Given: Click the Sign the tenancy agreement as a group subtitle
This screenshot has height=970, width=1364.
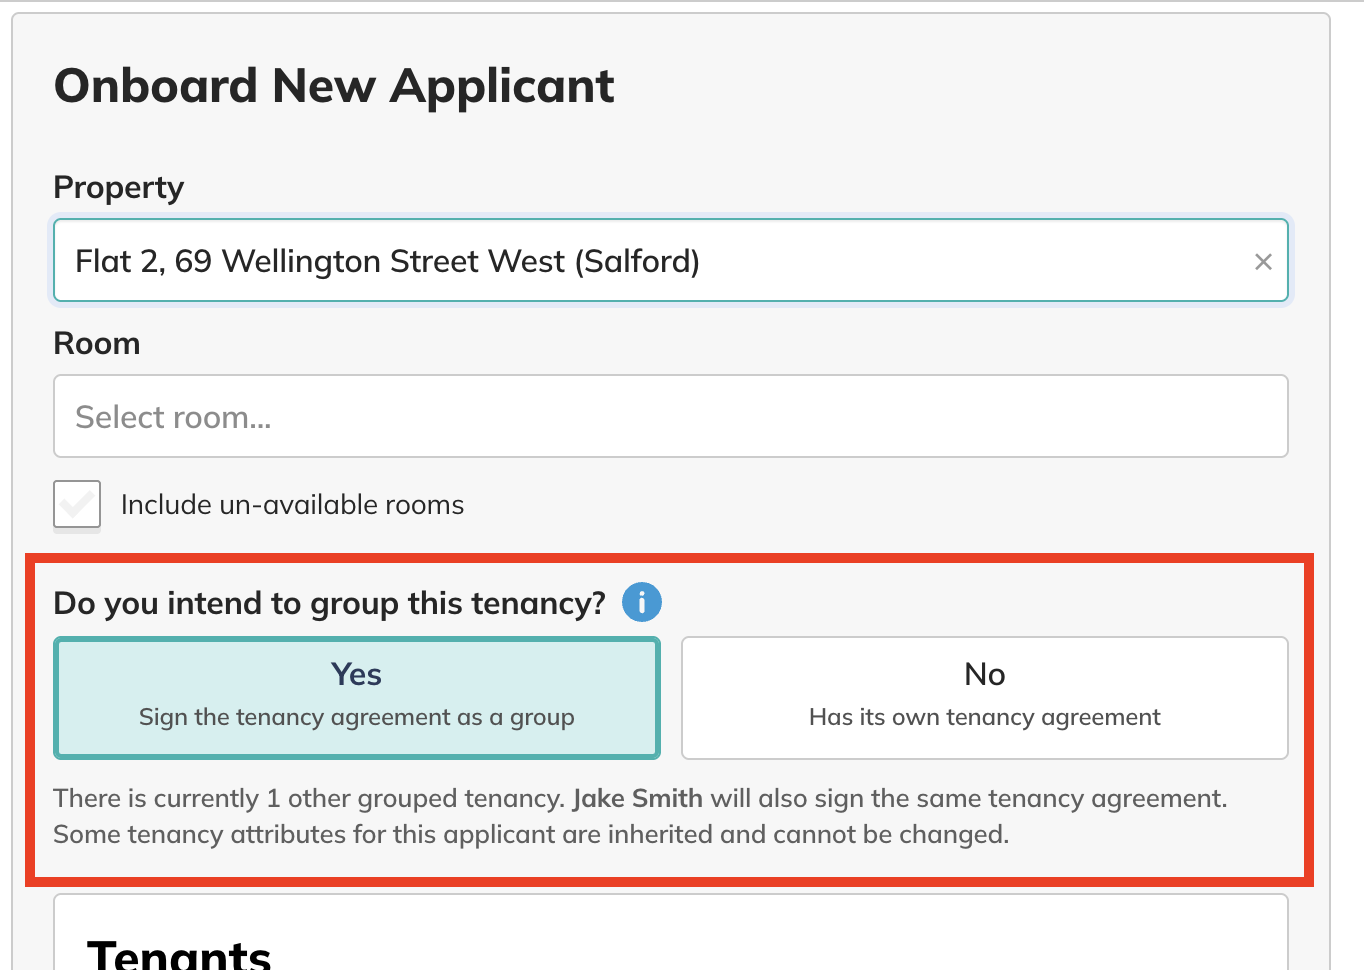Looking at the screenshot, I should 357,717.
